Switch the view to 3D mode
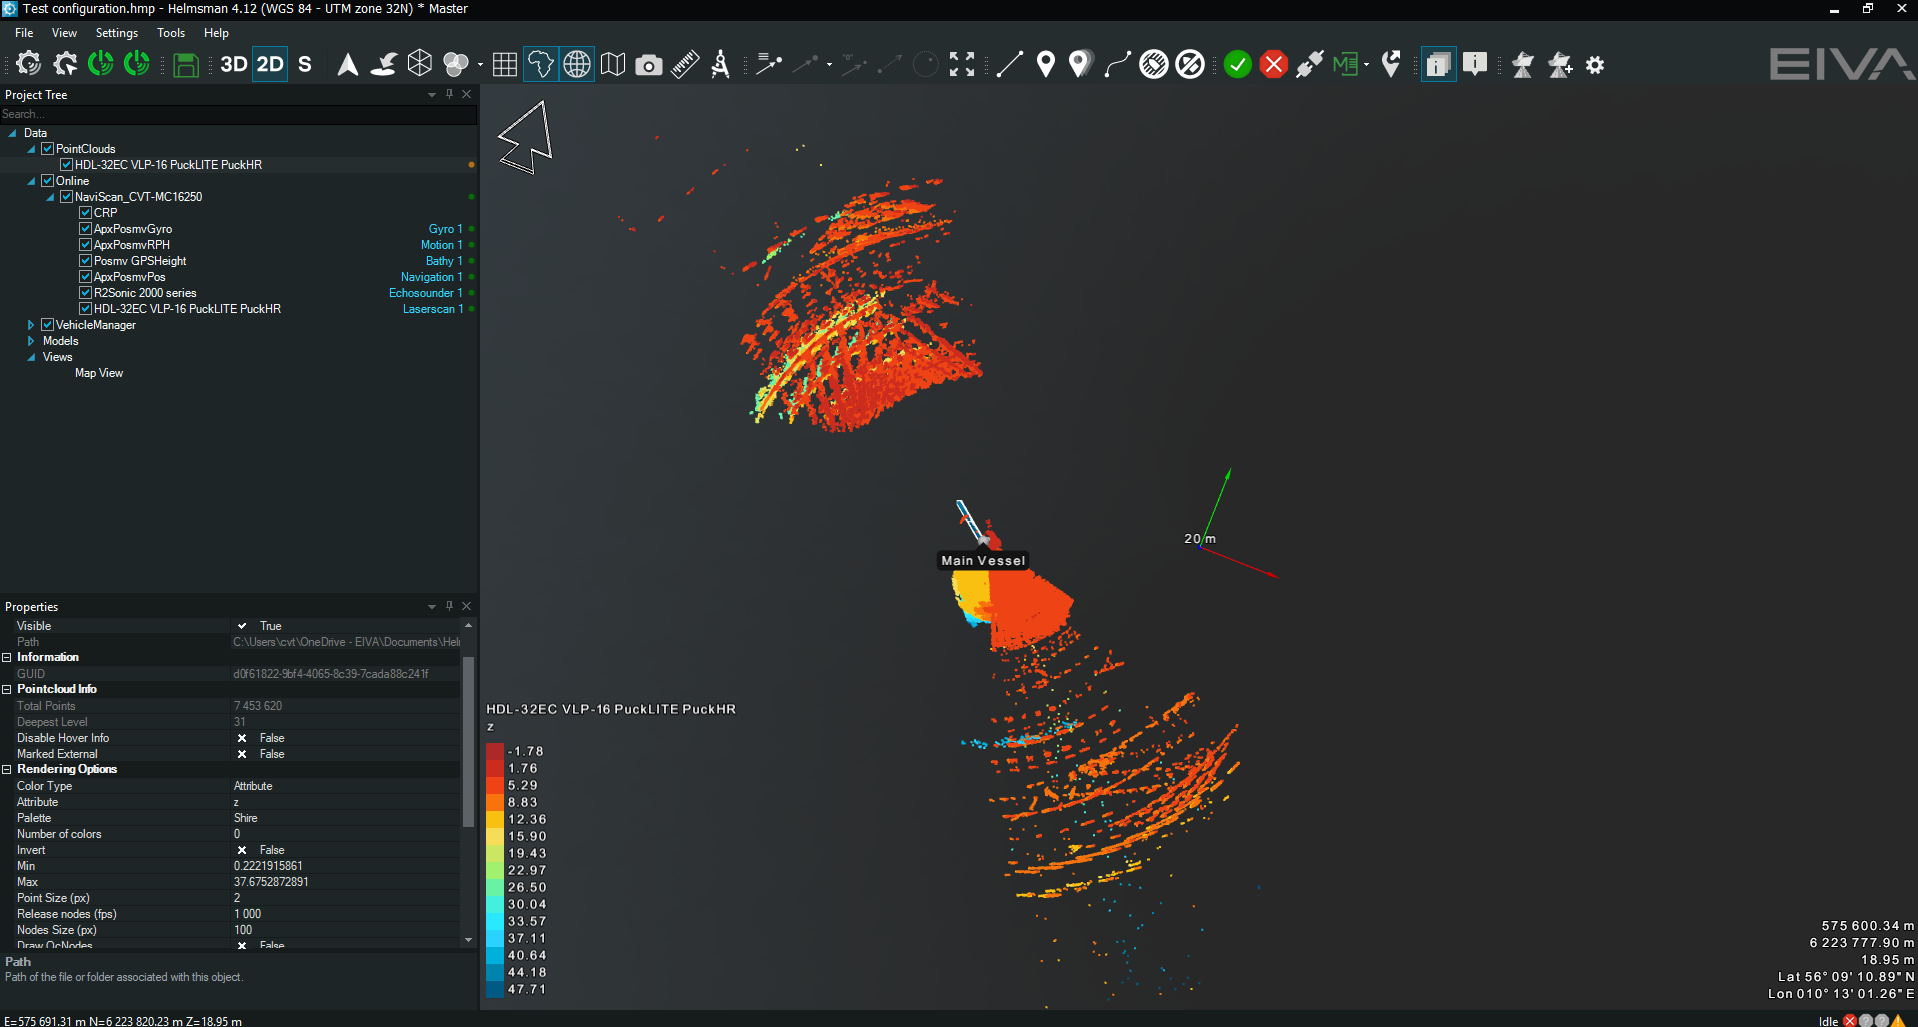 234,65
